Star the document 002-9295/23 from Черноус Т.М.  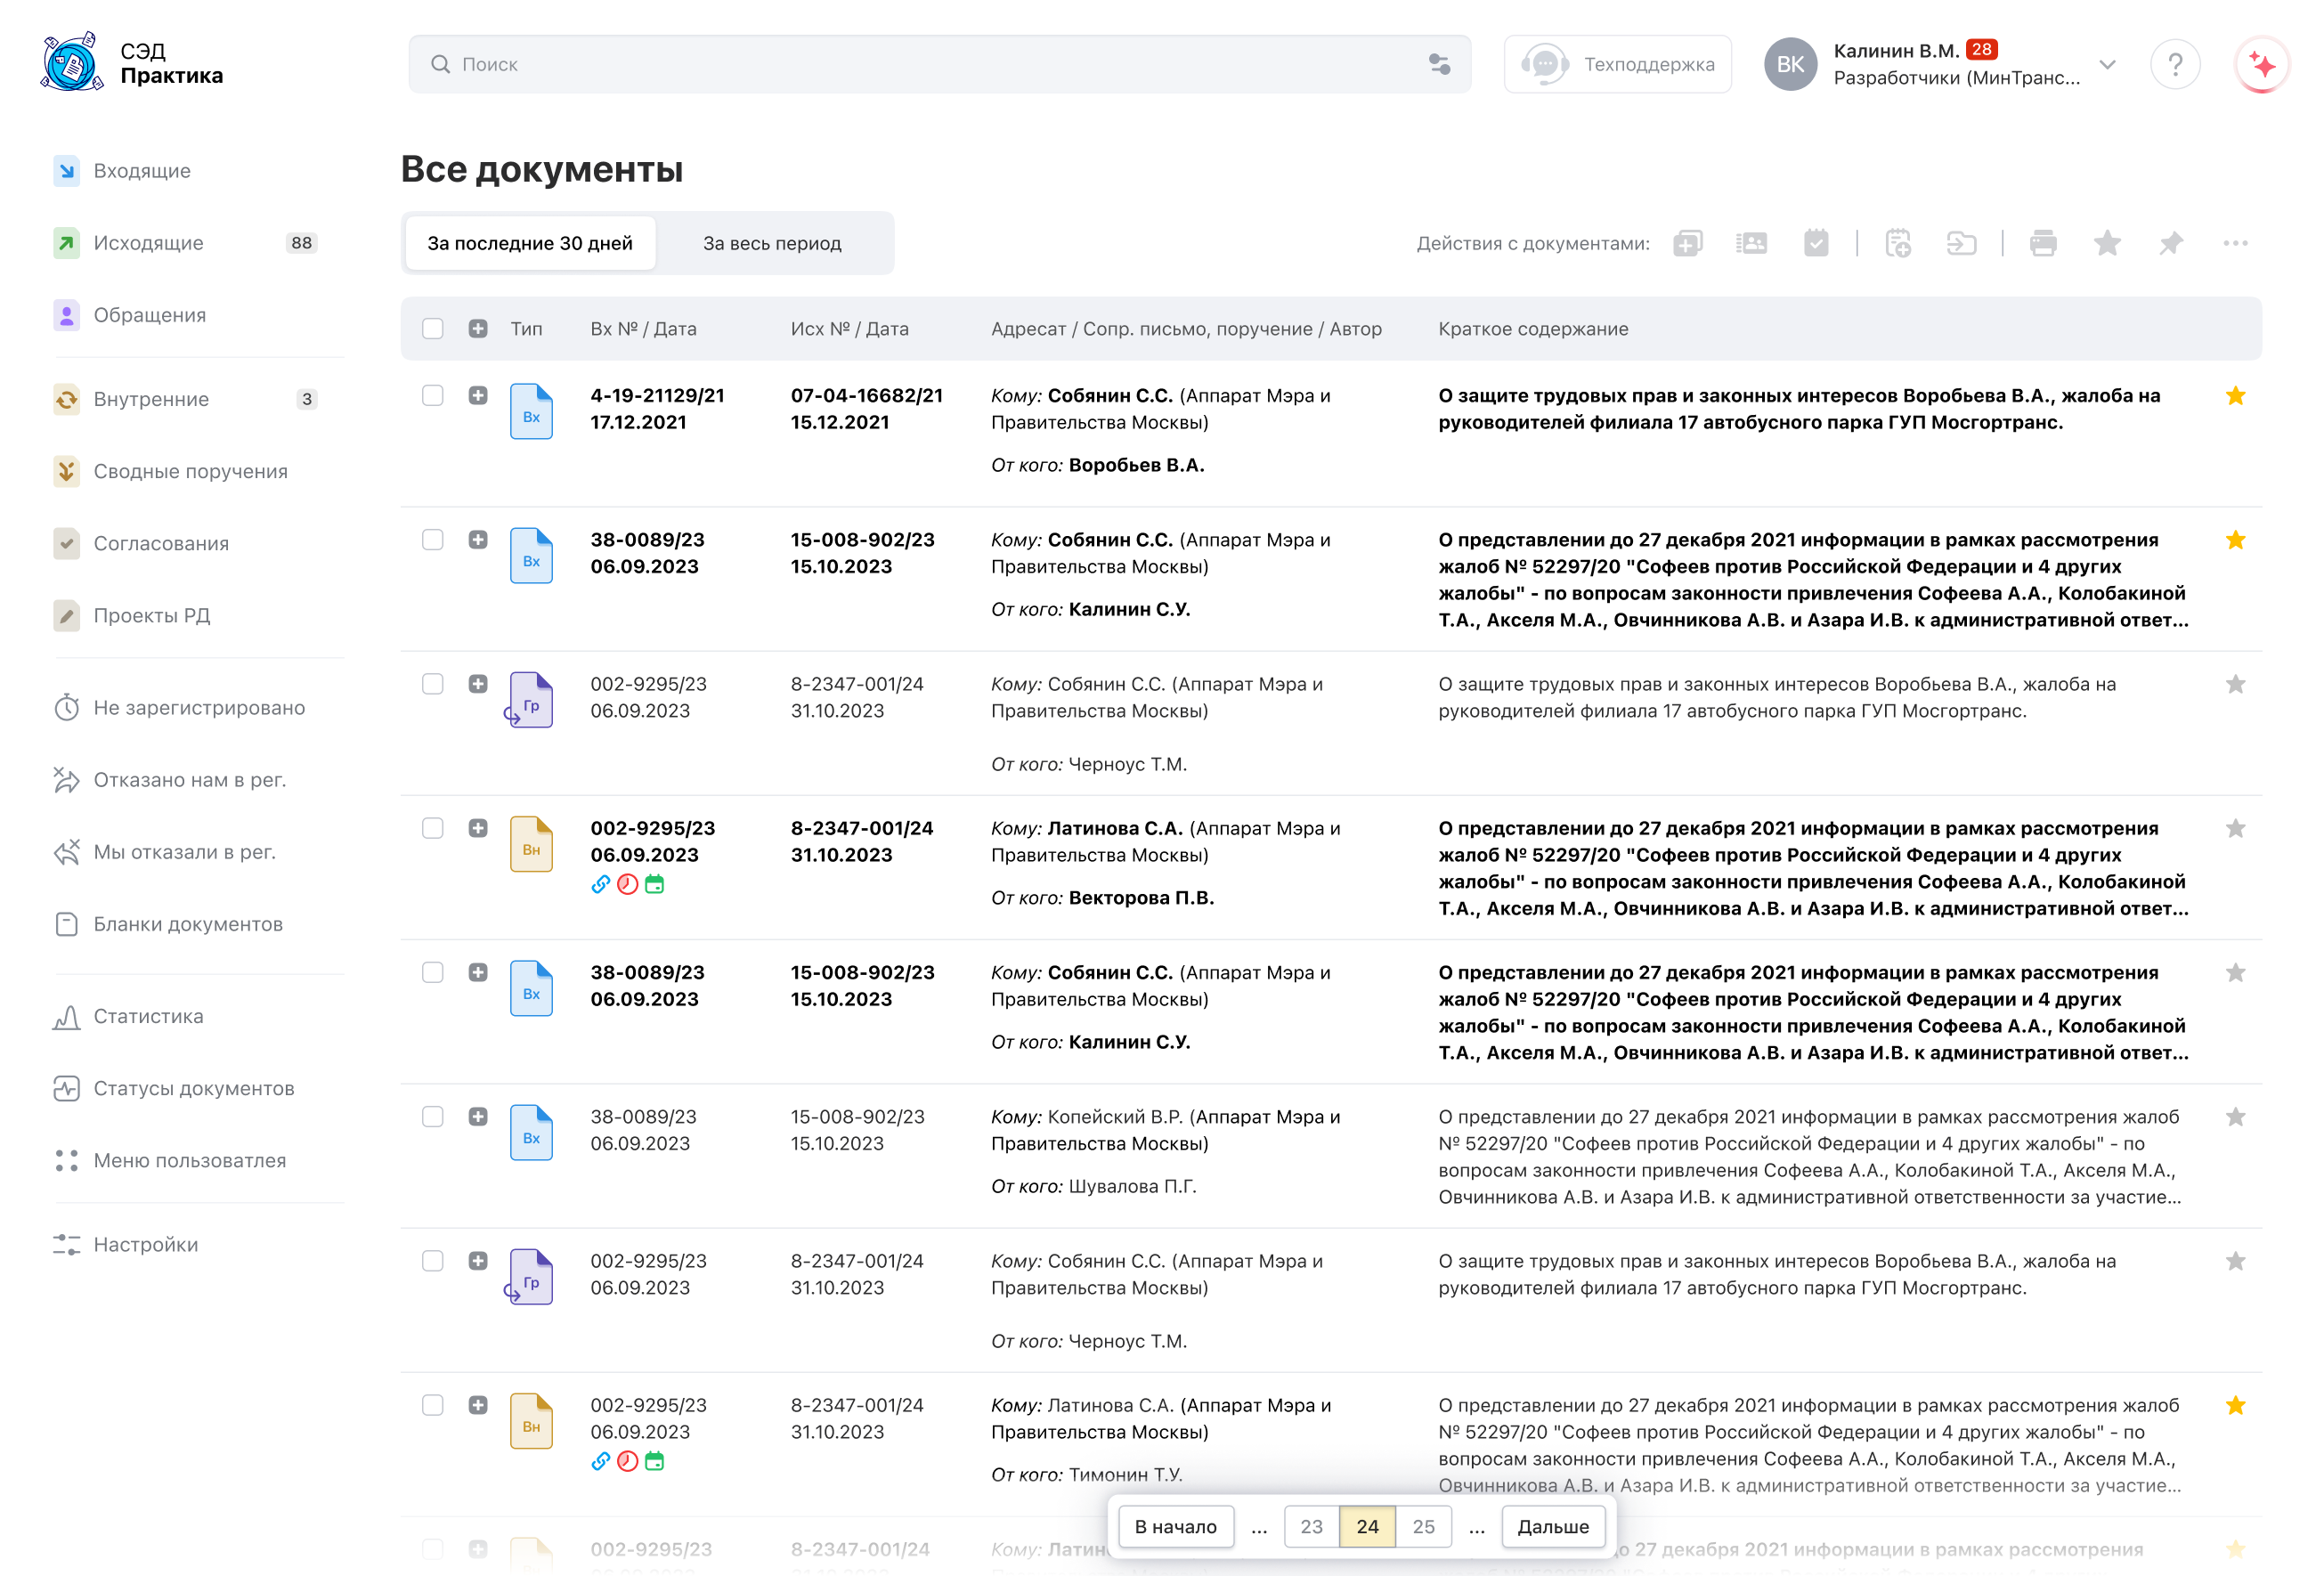point(2235,684)
